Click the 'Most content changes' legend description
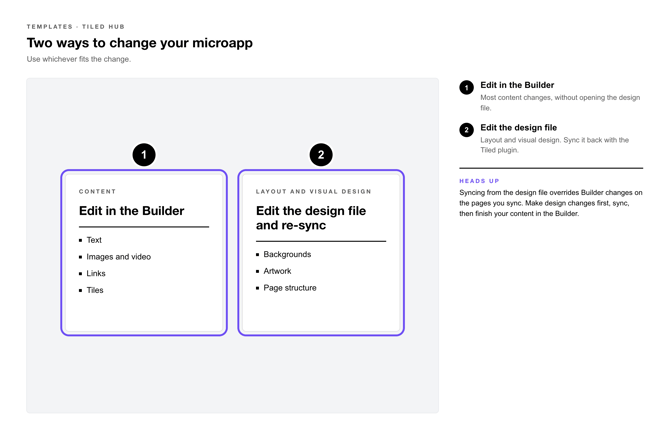Viewport: 670px width, 430px height. pos(560,103)
